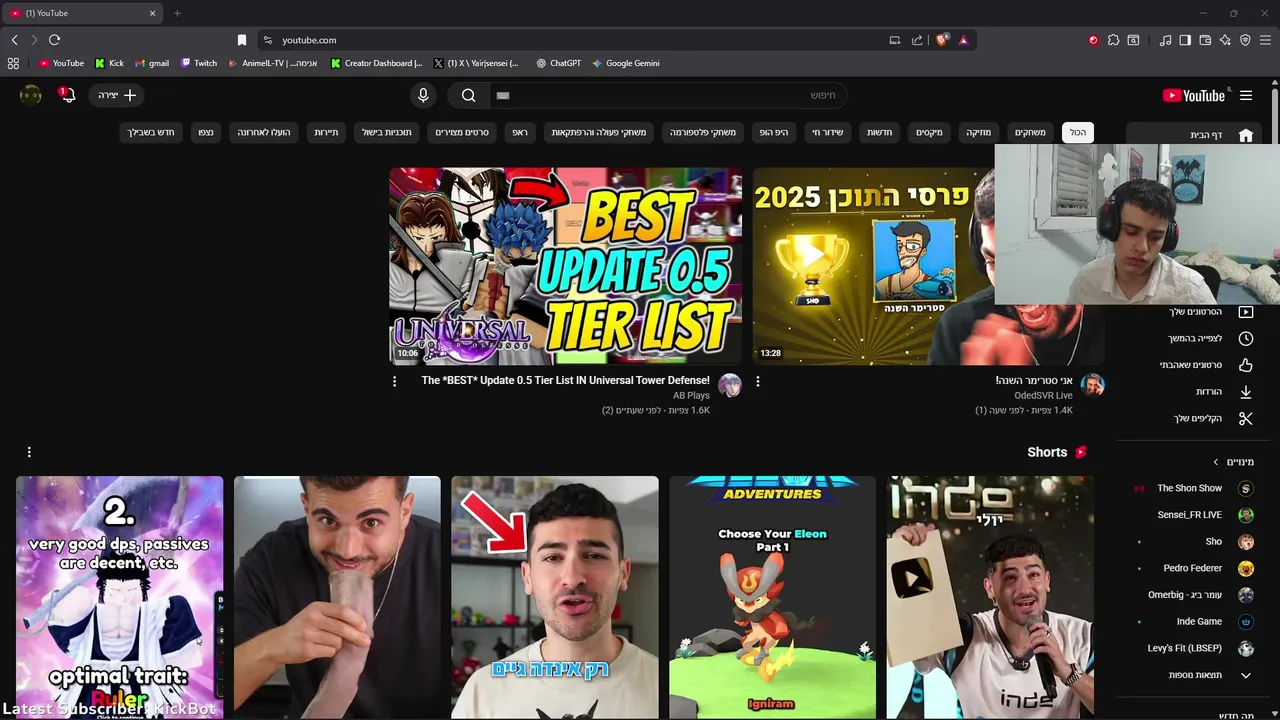Image resolution: width=1280 pixels, height=720 pixels.
Task: Open the account avatar menu
Action: [x=31, y=95]
